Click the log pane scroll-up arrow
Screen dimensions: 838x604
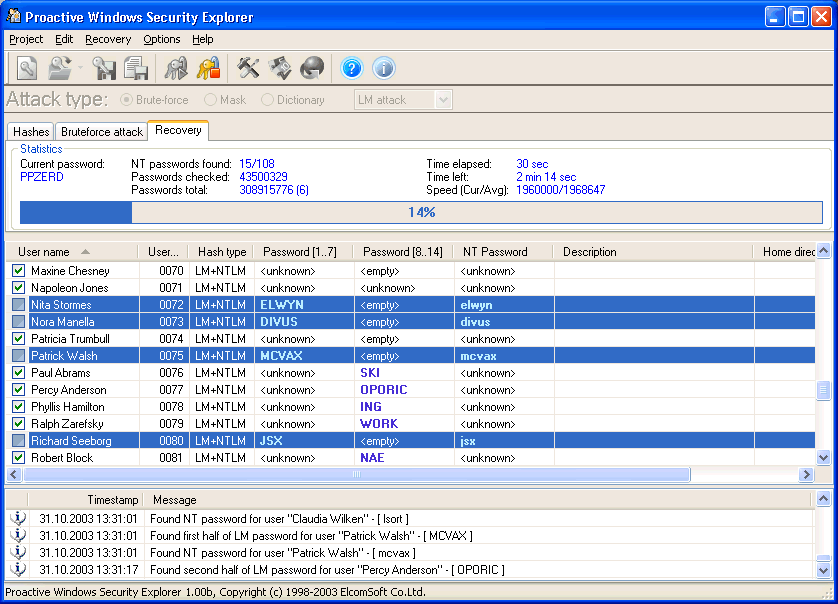pyautogui.click(x=823, y=499)
